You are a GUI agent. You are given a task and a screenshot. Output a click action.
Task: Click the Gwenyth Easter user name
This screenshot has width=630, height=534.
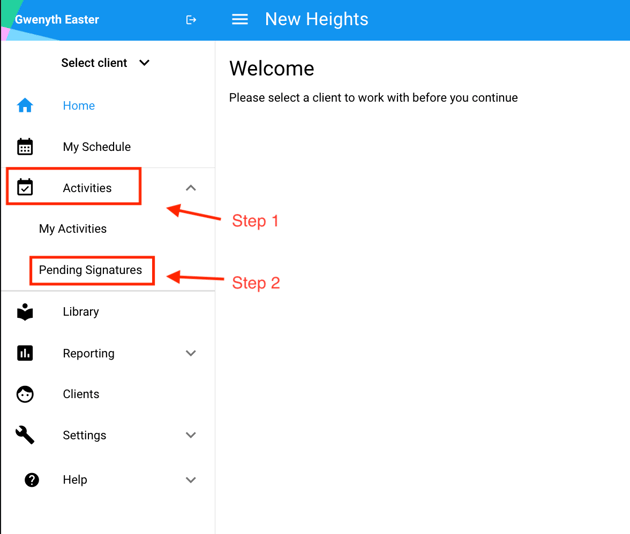pos(57,20)
